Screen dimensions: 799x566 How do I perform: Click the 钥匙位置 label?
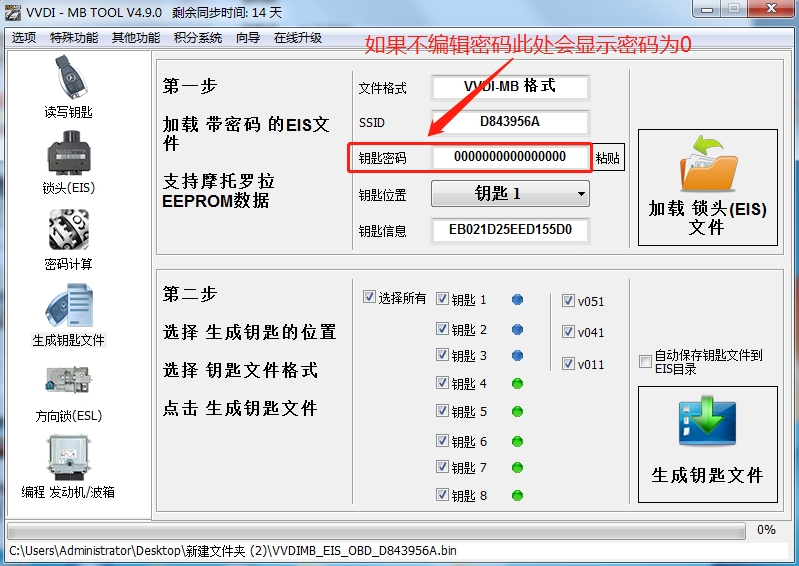coord(383,195)
